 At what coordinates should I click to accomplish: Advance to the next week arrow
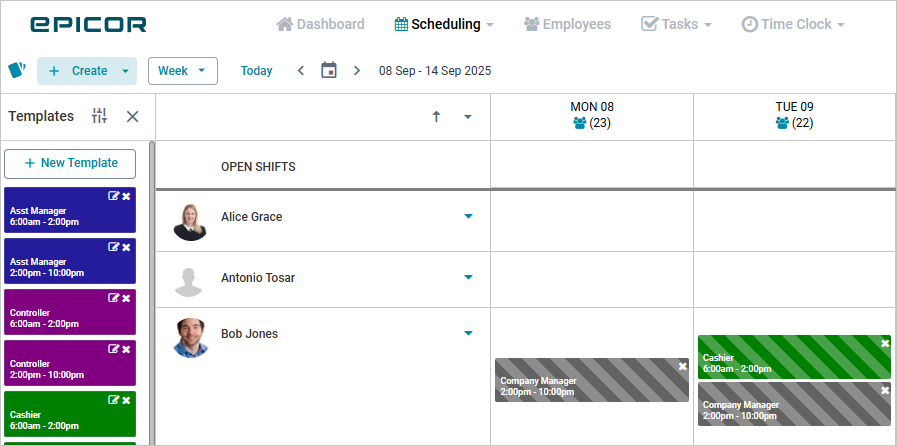pyautogui.click(x=357, y=70)
